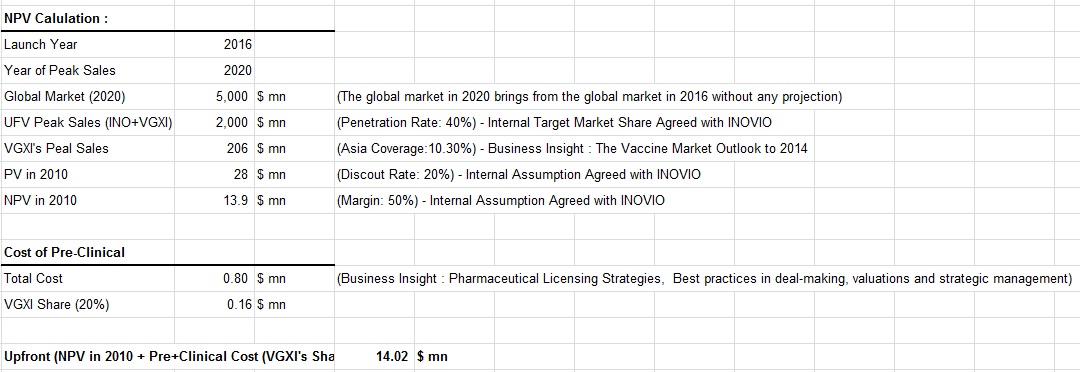This screenshot has width=1080, height=372.
Task: Select the Asia Coverage 10.30% note cell
Action: (x=572, y=148)
